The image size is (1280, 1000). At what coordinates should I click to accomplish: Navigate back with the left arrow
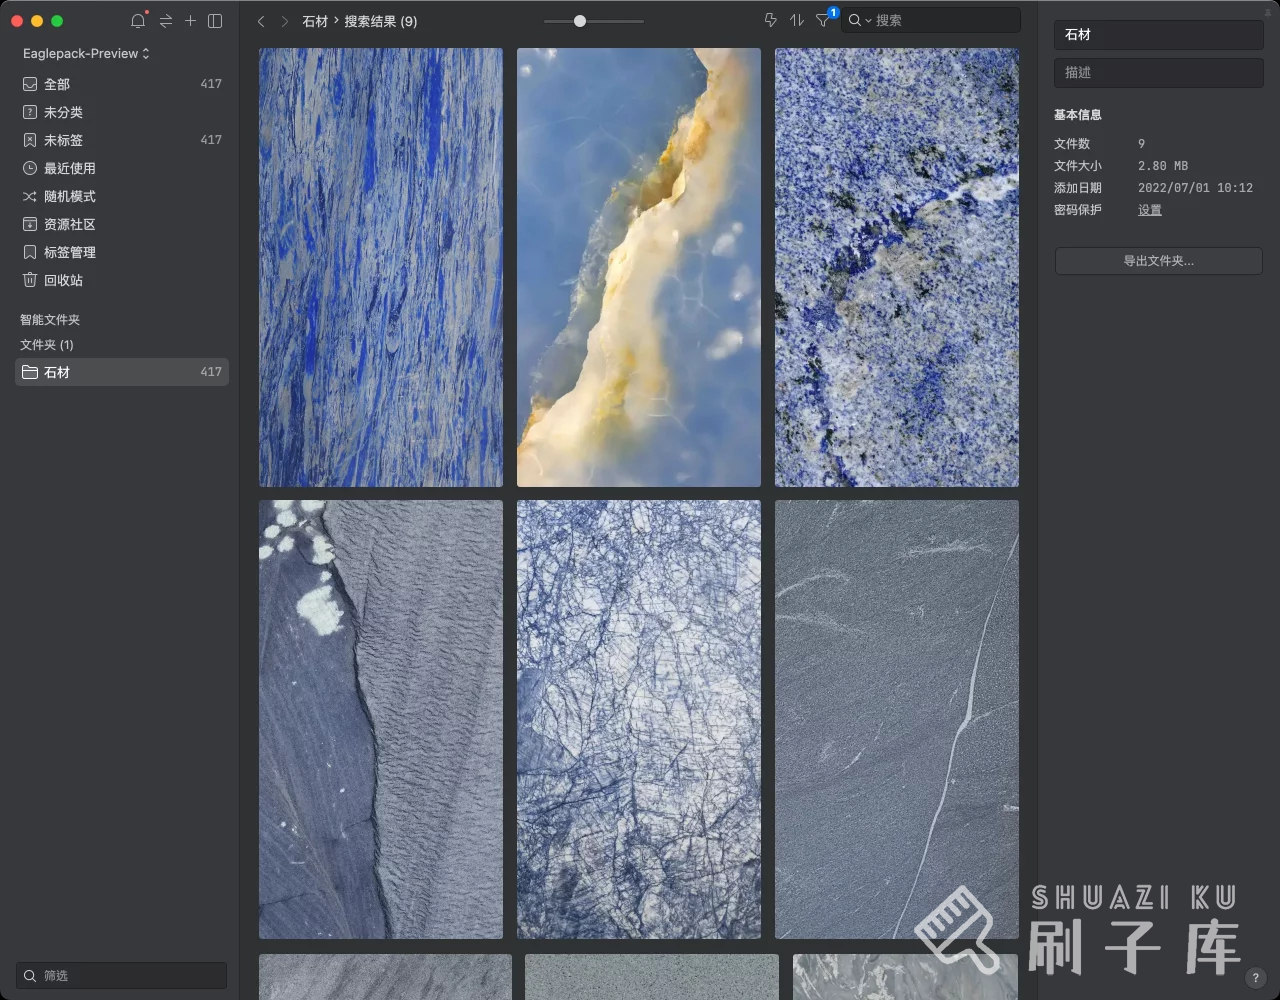tap(261, 21)
